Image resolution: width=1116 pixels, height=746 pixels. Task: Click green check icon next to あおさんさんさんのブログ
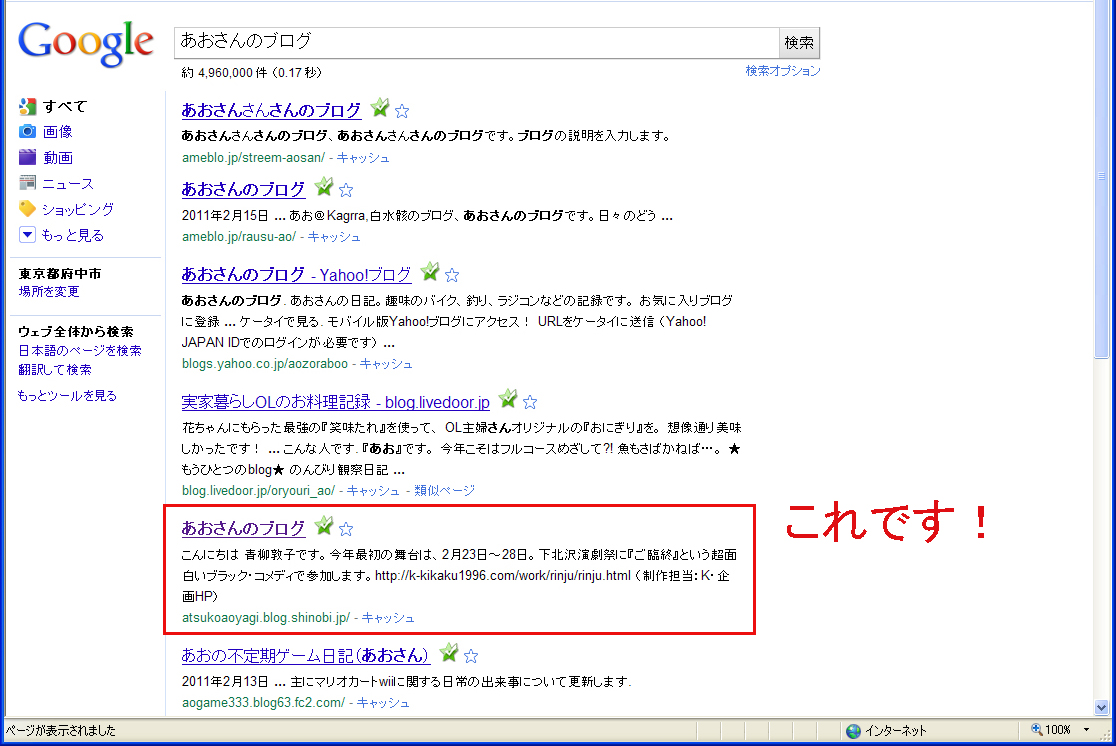[x=380, y=107]
